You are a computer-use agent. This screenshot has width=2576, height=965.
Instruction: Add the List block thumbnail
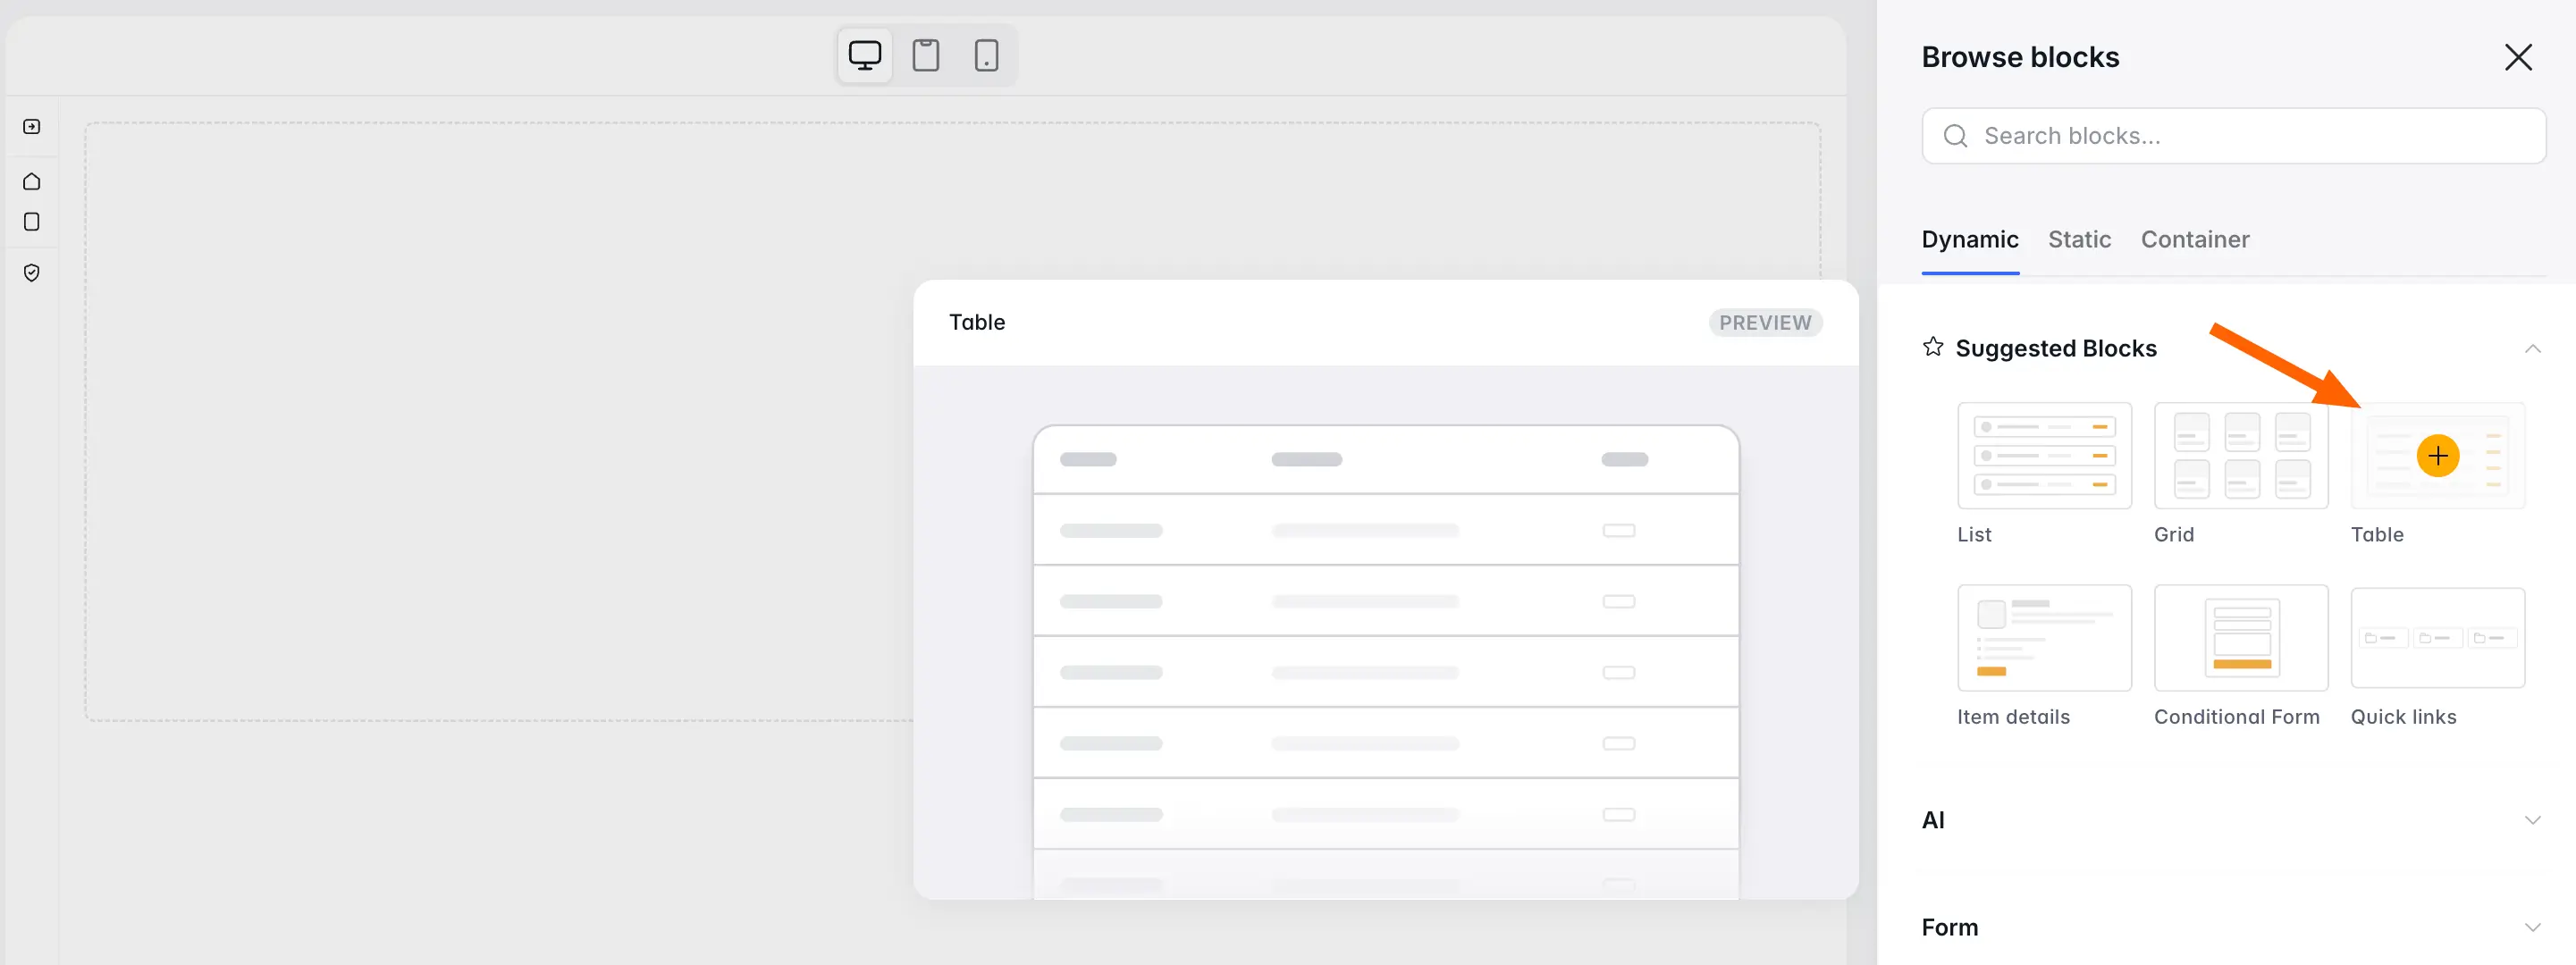[2043, 456]
